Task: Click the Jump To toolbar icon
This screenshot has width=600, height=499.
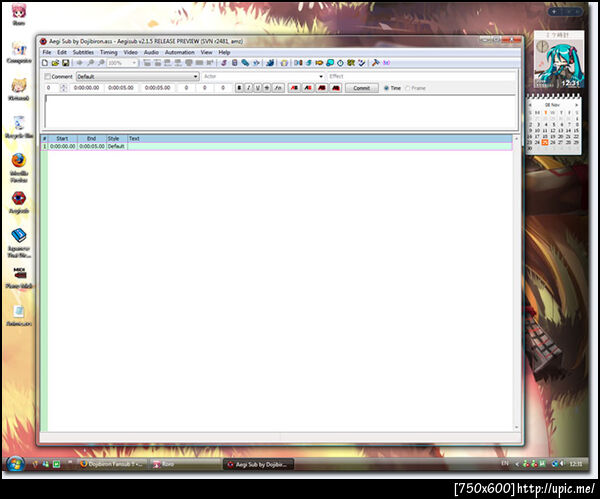Action: tap(79, 63)
